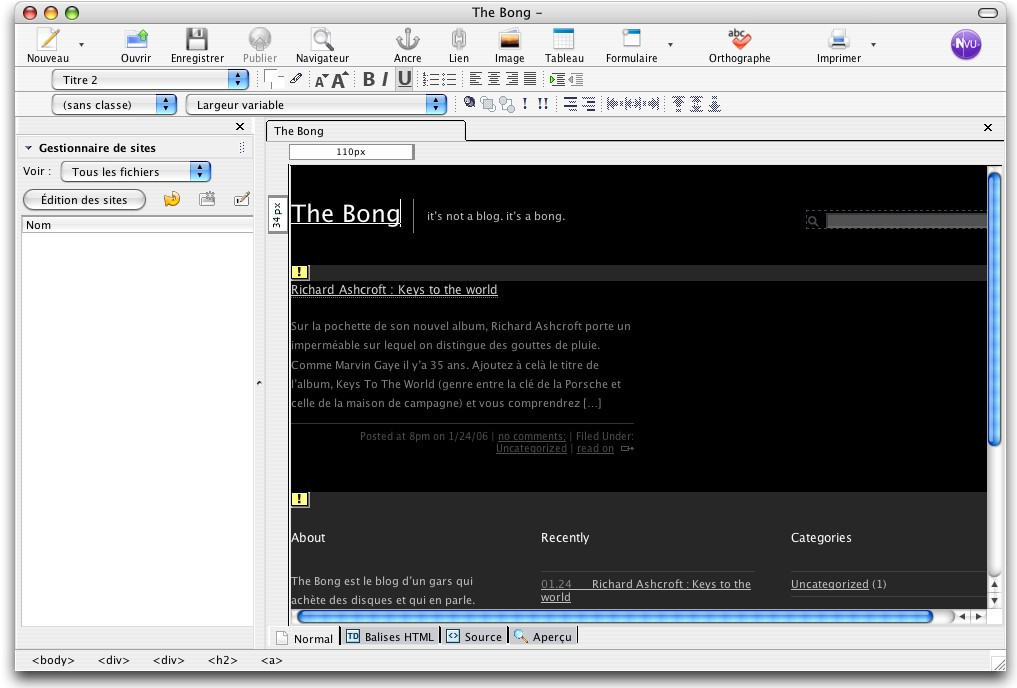
Task: Indent the text with the green arrow icon
Action: tap(556, 79)
